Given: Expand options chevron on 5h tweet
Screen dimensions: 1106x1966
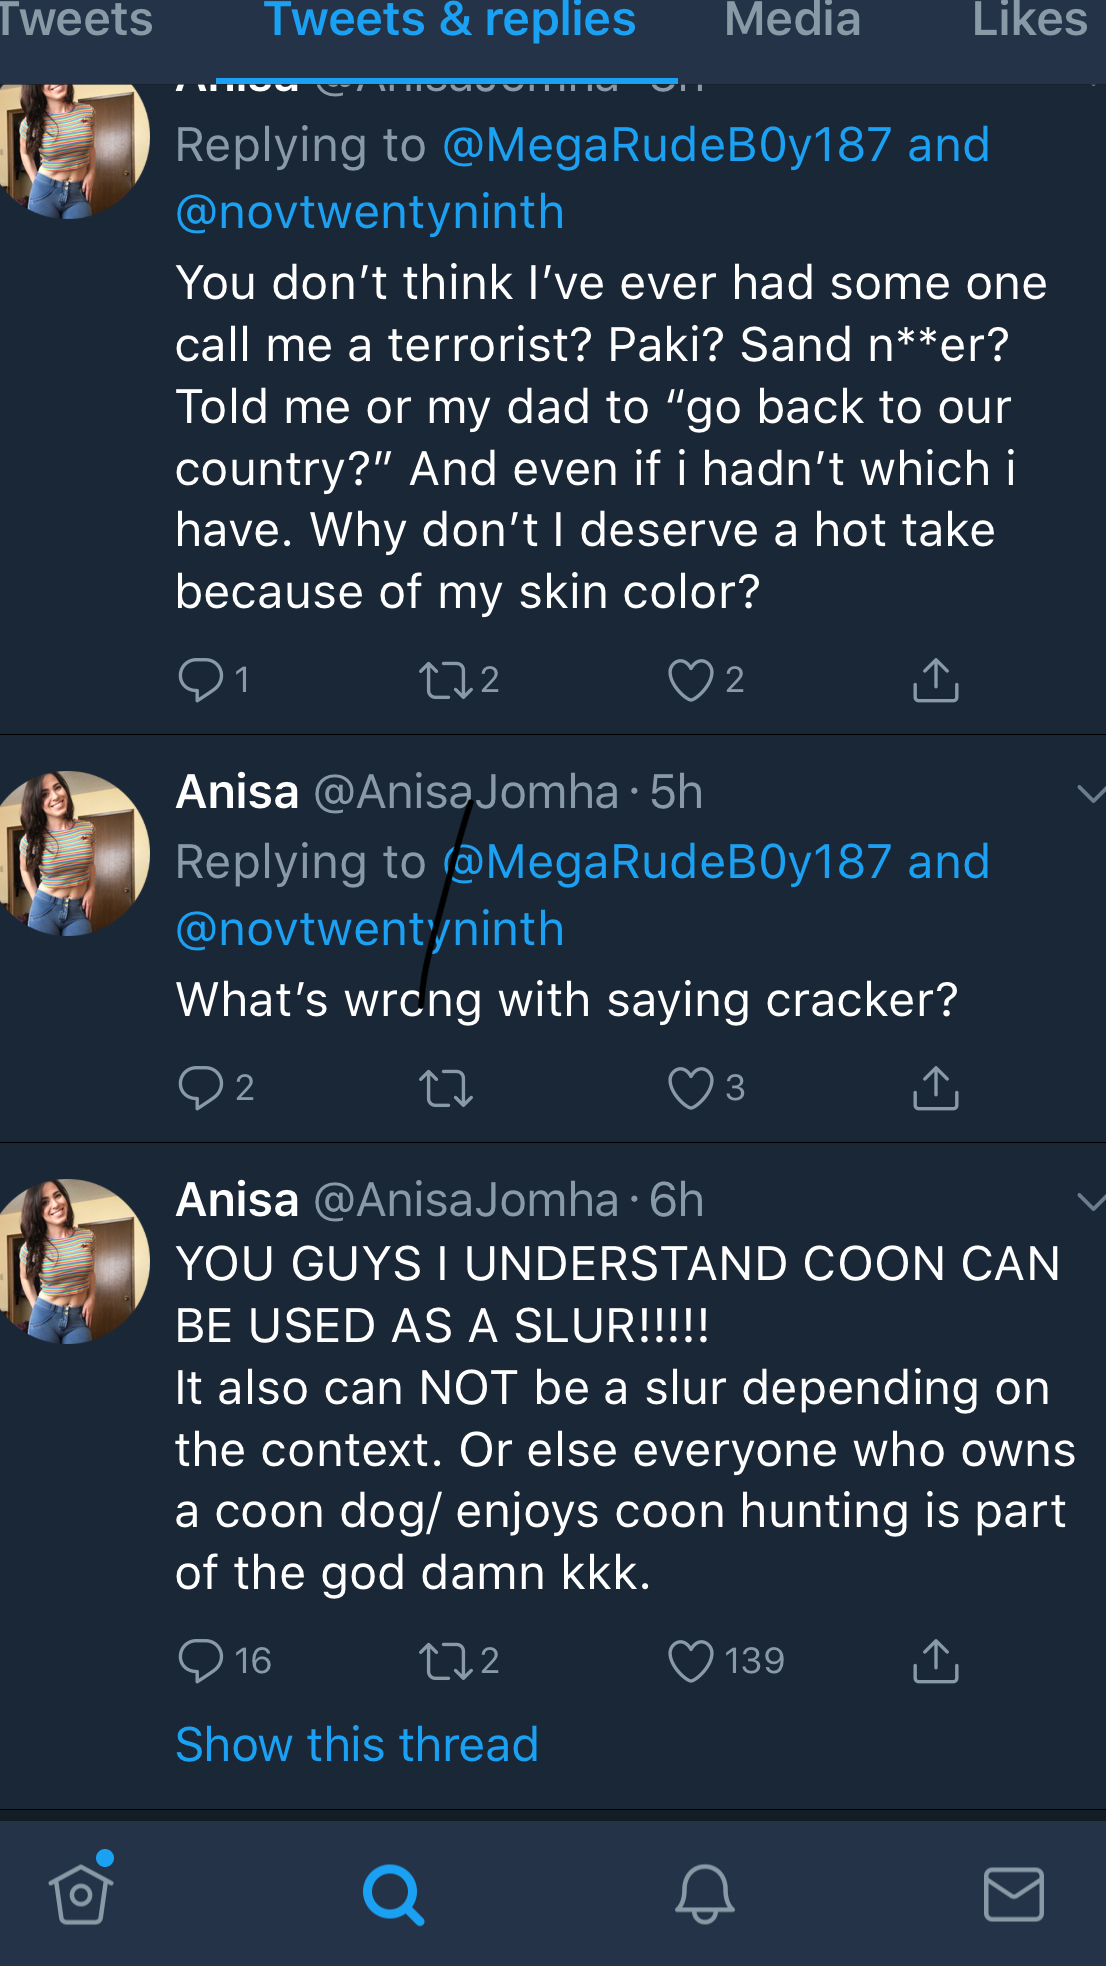Looking at the screenshot, I should click(1090, 794).
